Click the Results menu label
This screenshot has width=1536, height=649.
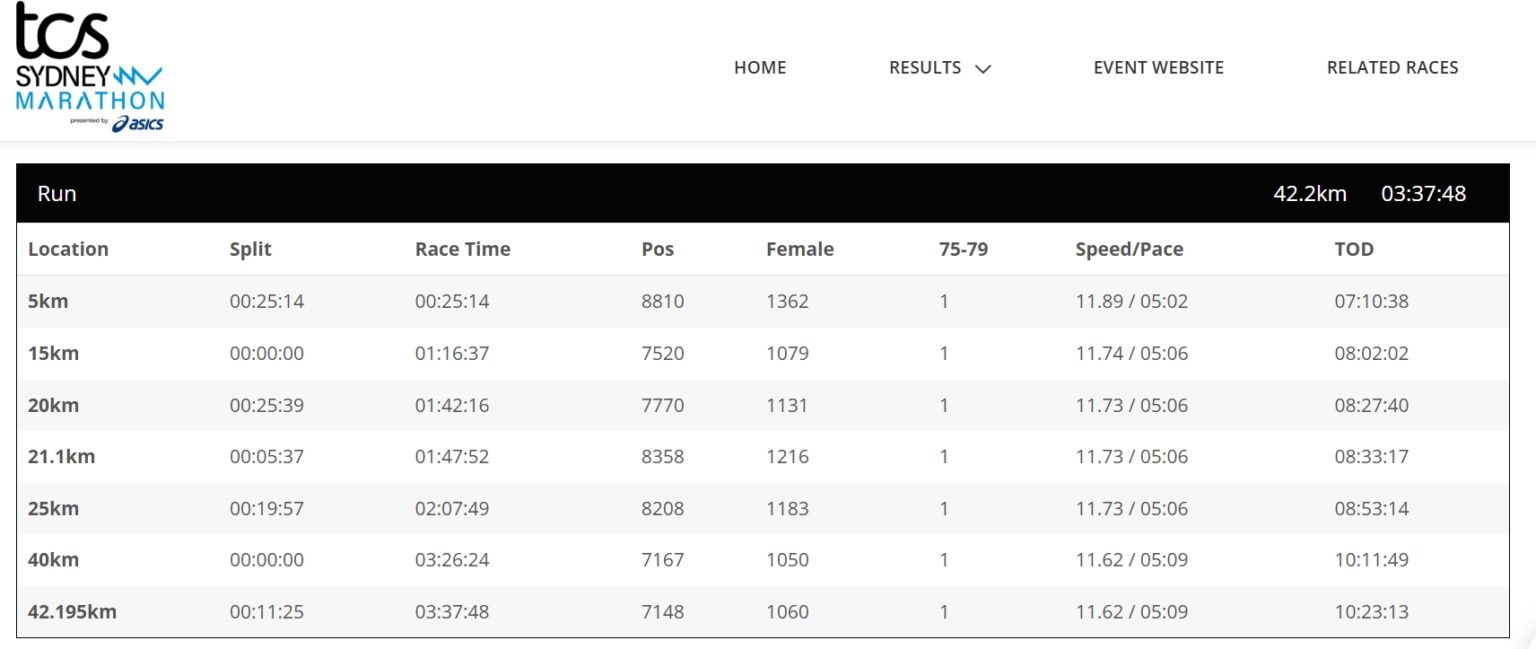click(x=925, y=68)
